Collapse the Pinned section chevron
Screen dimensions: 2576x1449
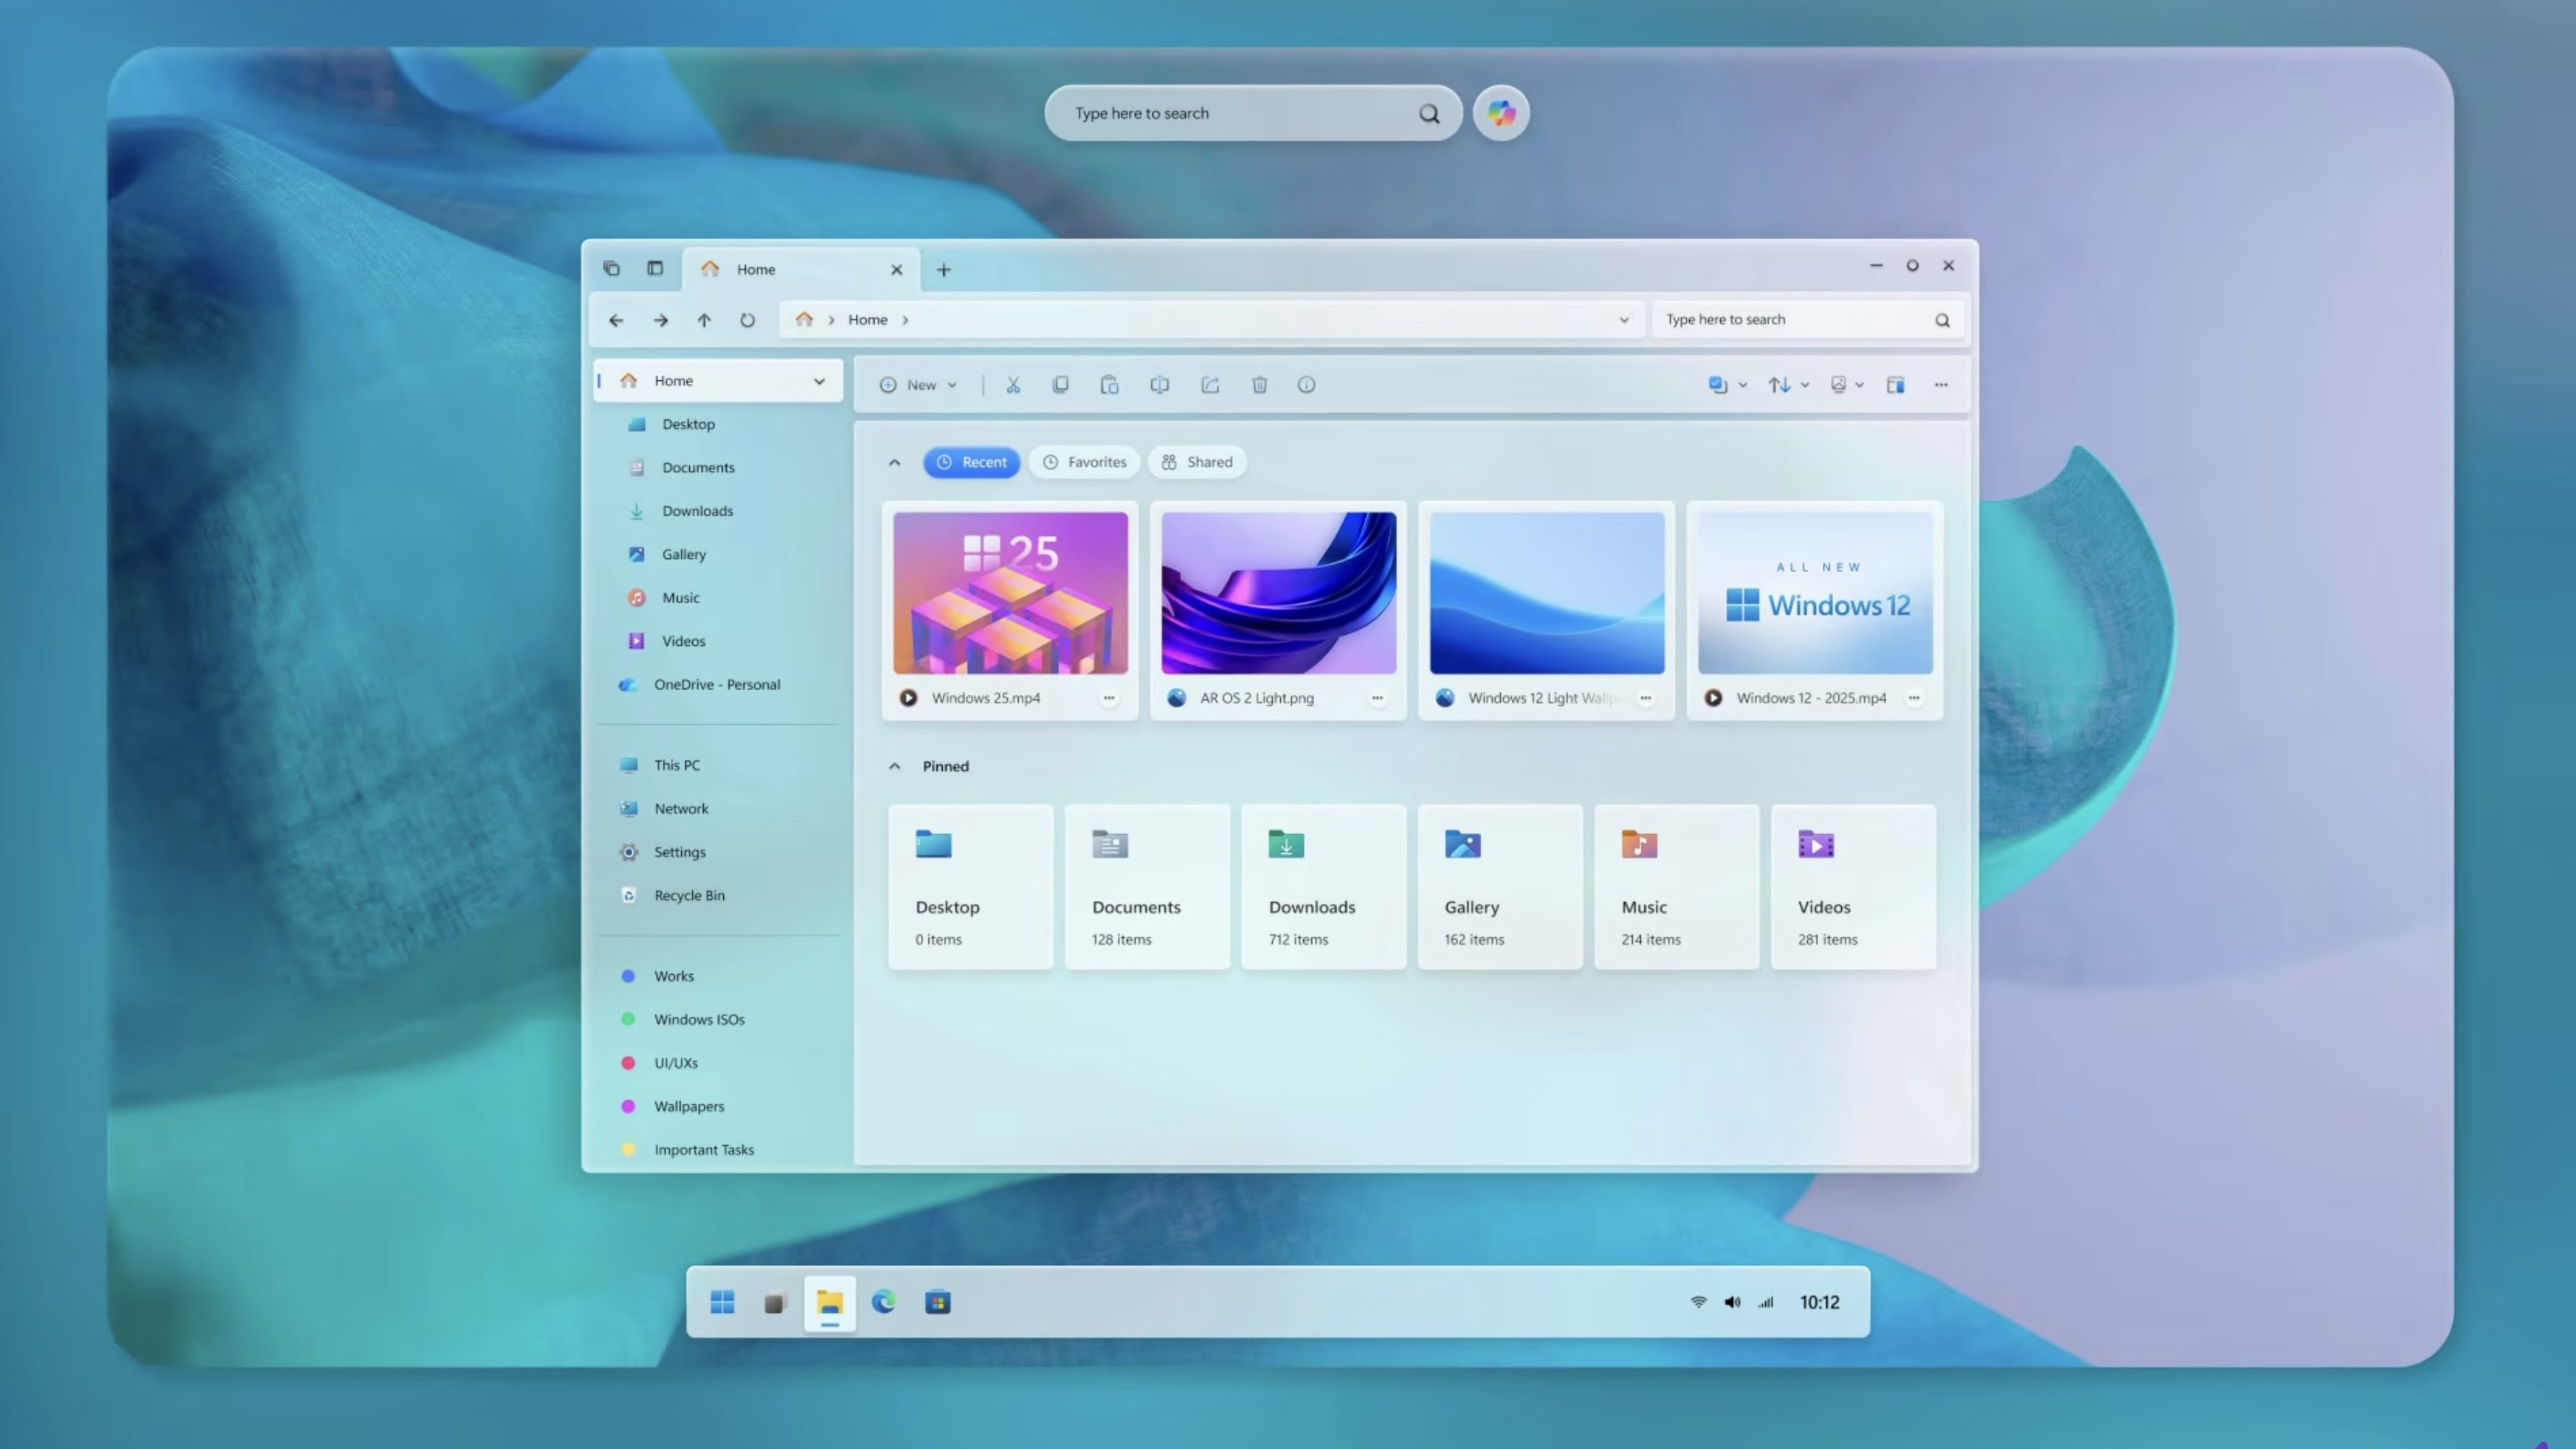(x=894, y=766)
